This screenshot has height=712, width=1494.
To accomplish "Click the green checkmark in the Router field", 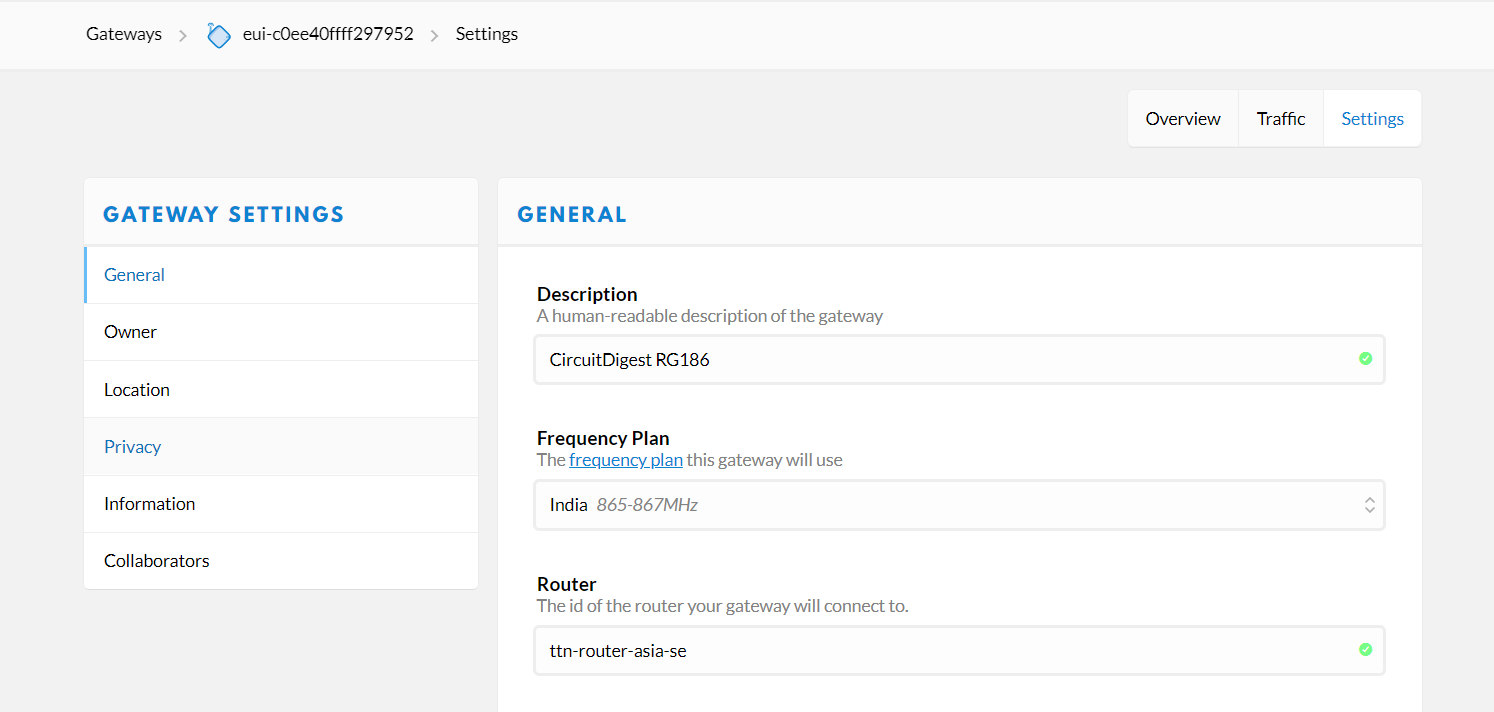I will [1365, 650].
